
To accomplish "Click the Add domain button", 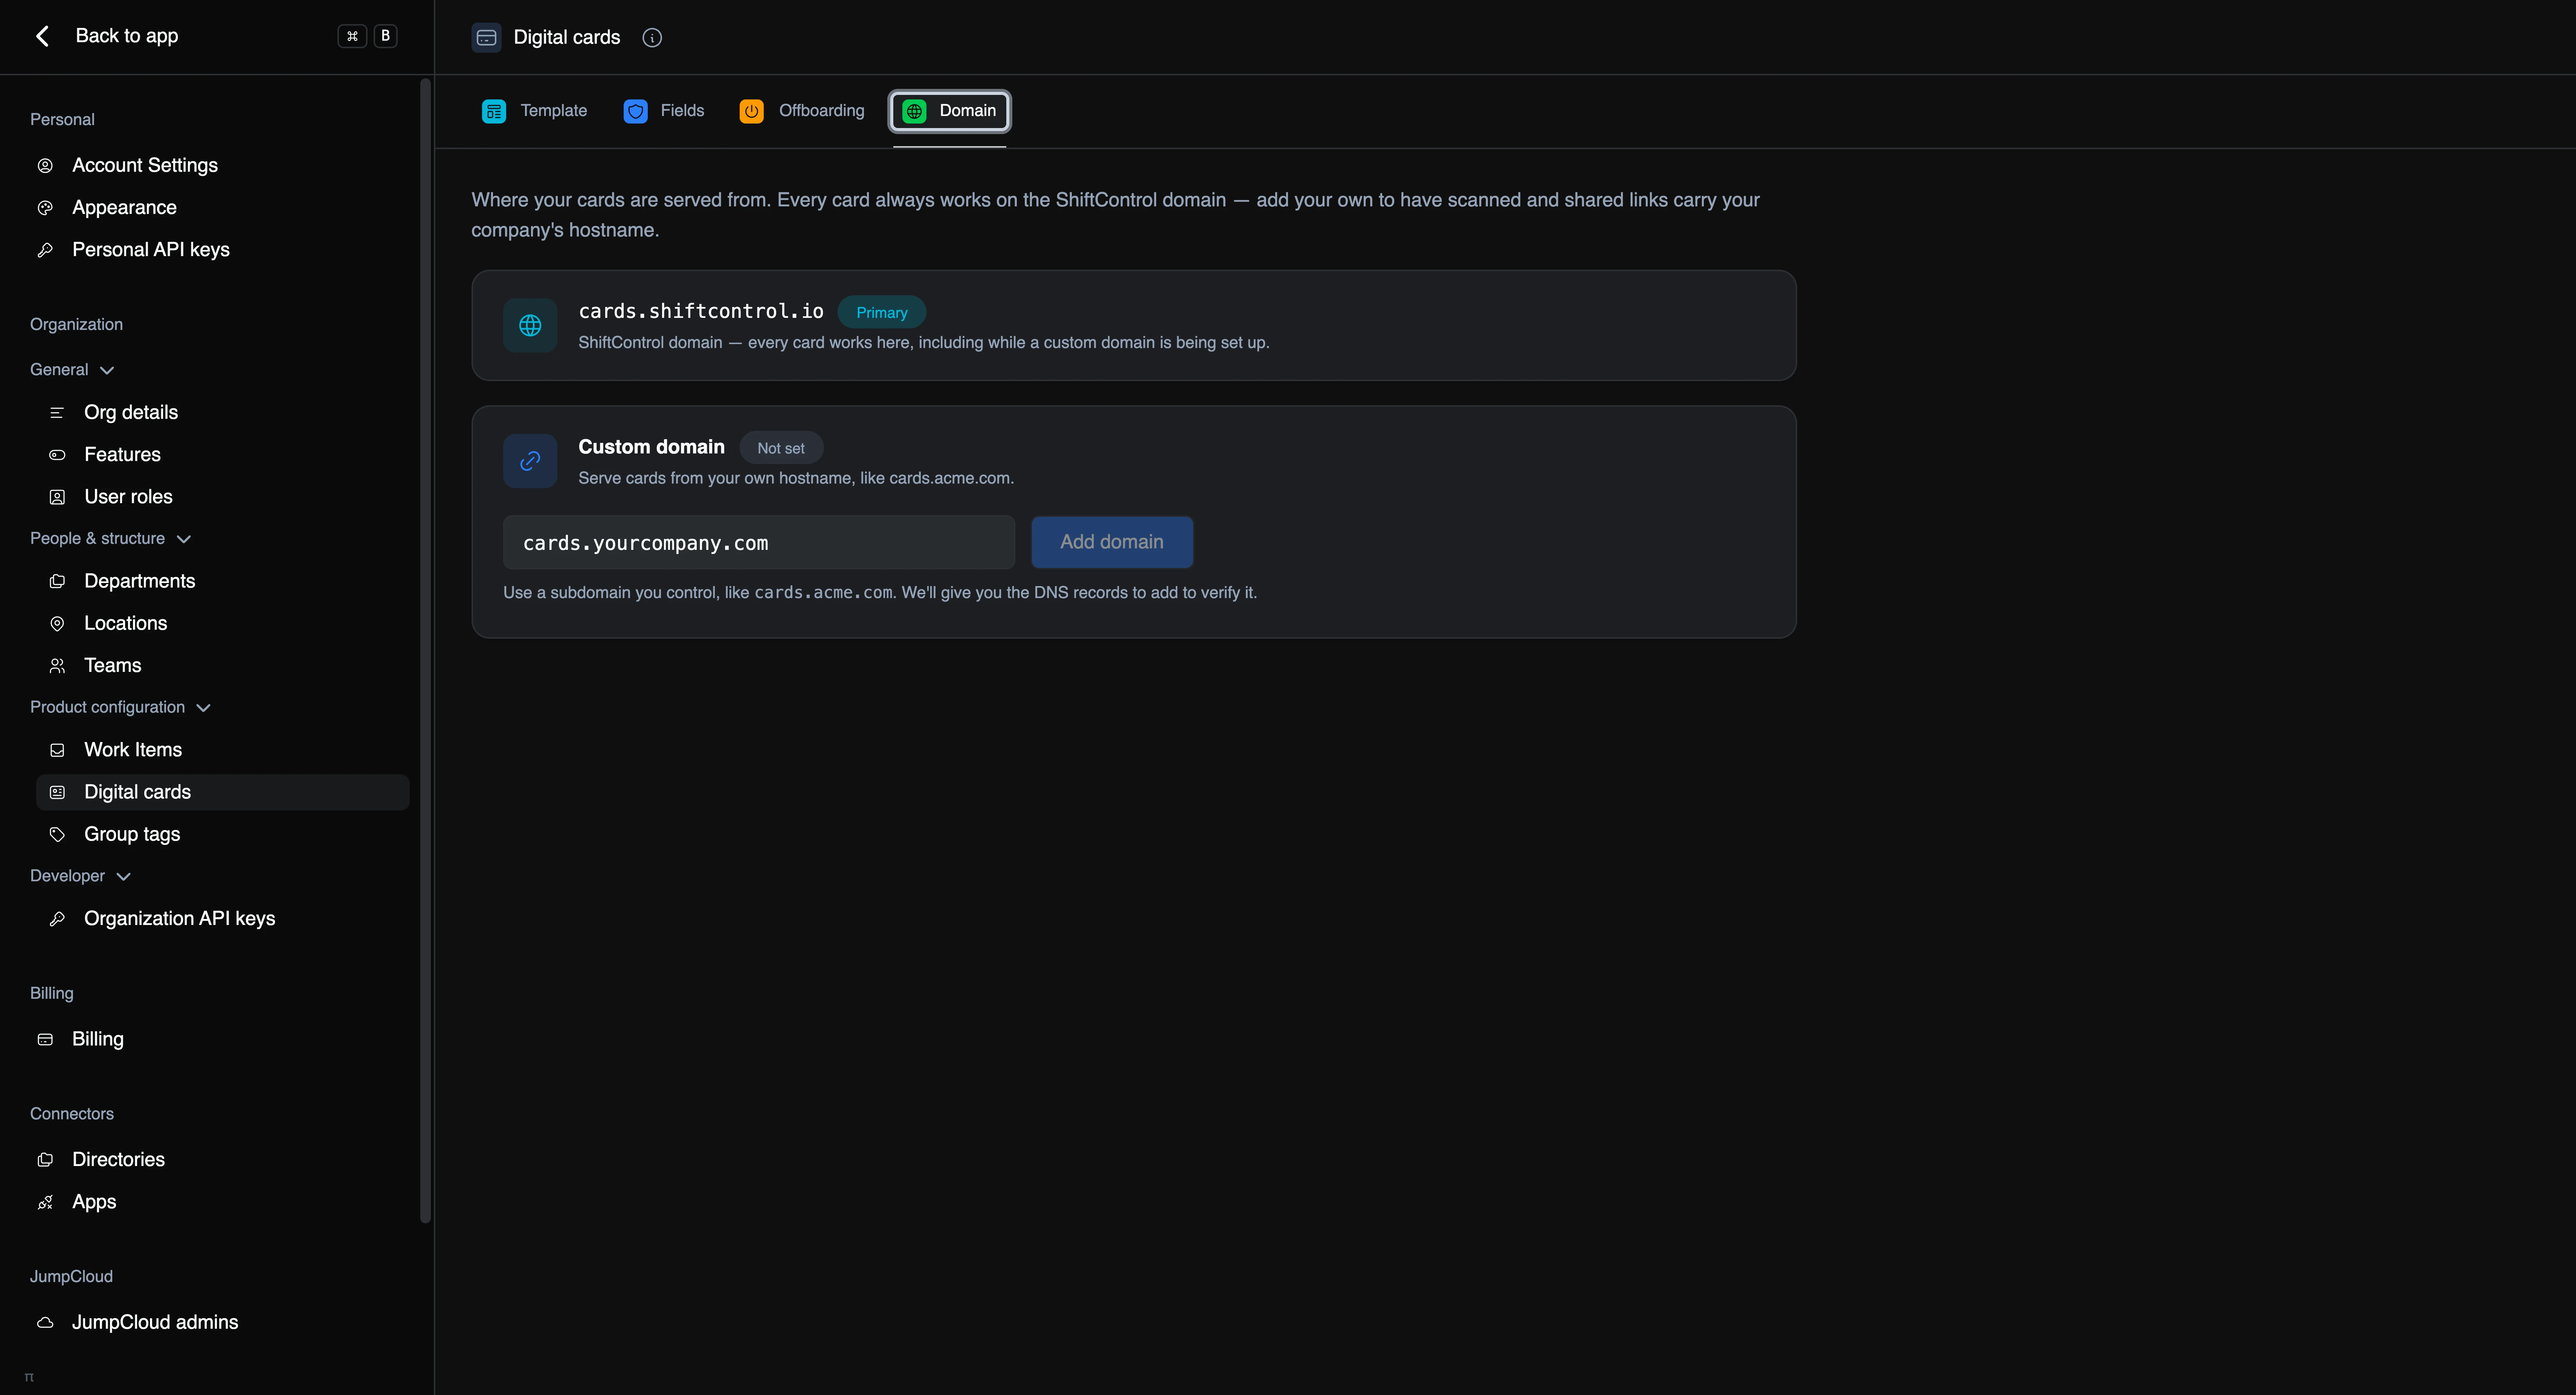I will pos(1112,542).
